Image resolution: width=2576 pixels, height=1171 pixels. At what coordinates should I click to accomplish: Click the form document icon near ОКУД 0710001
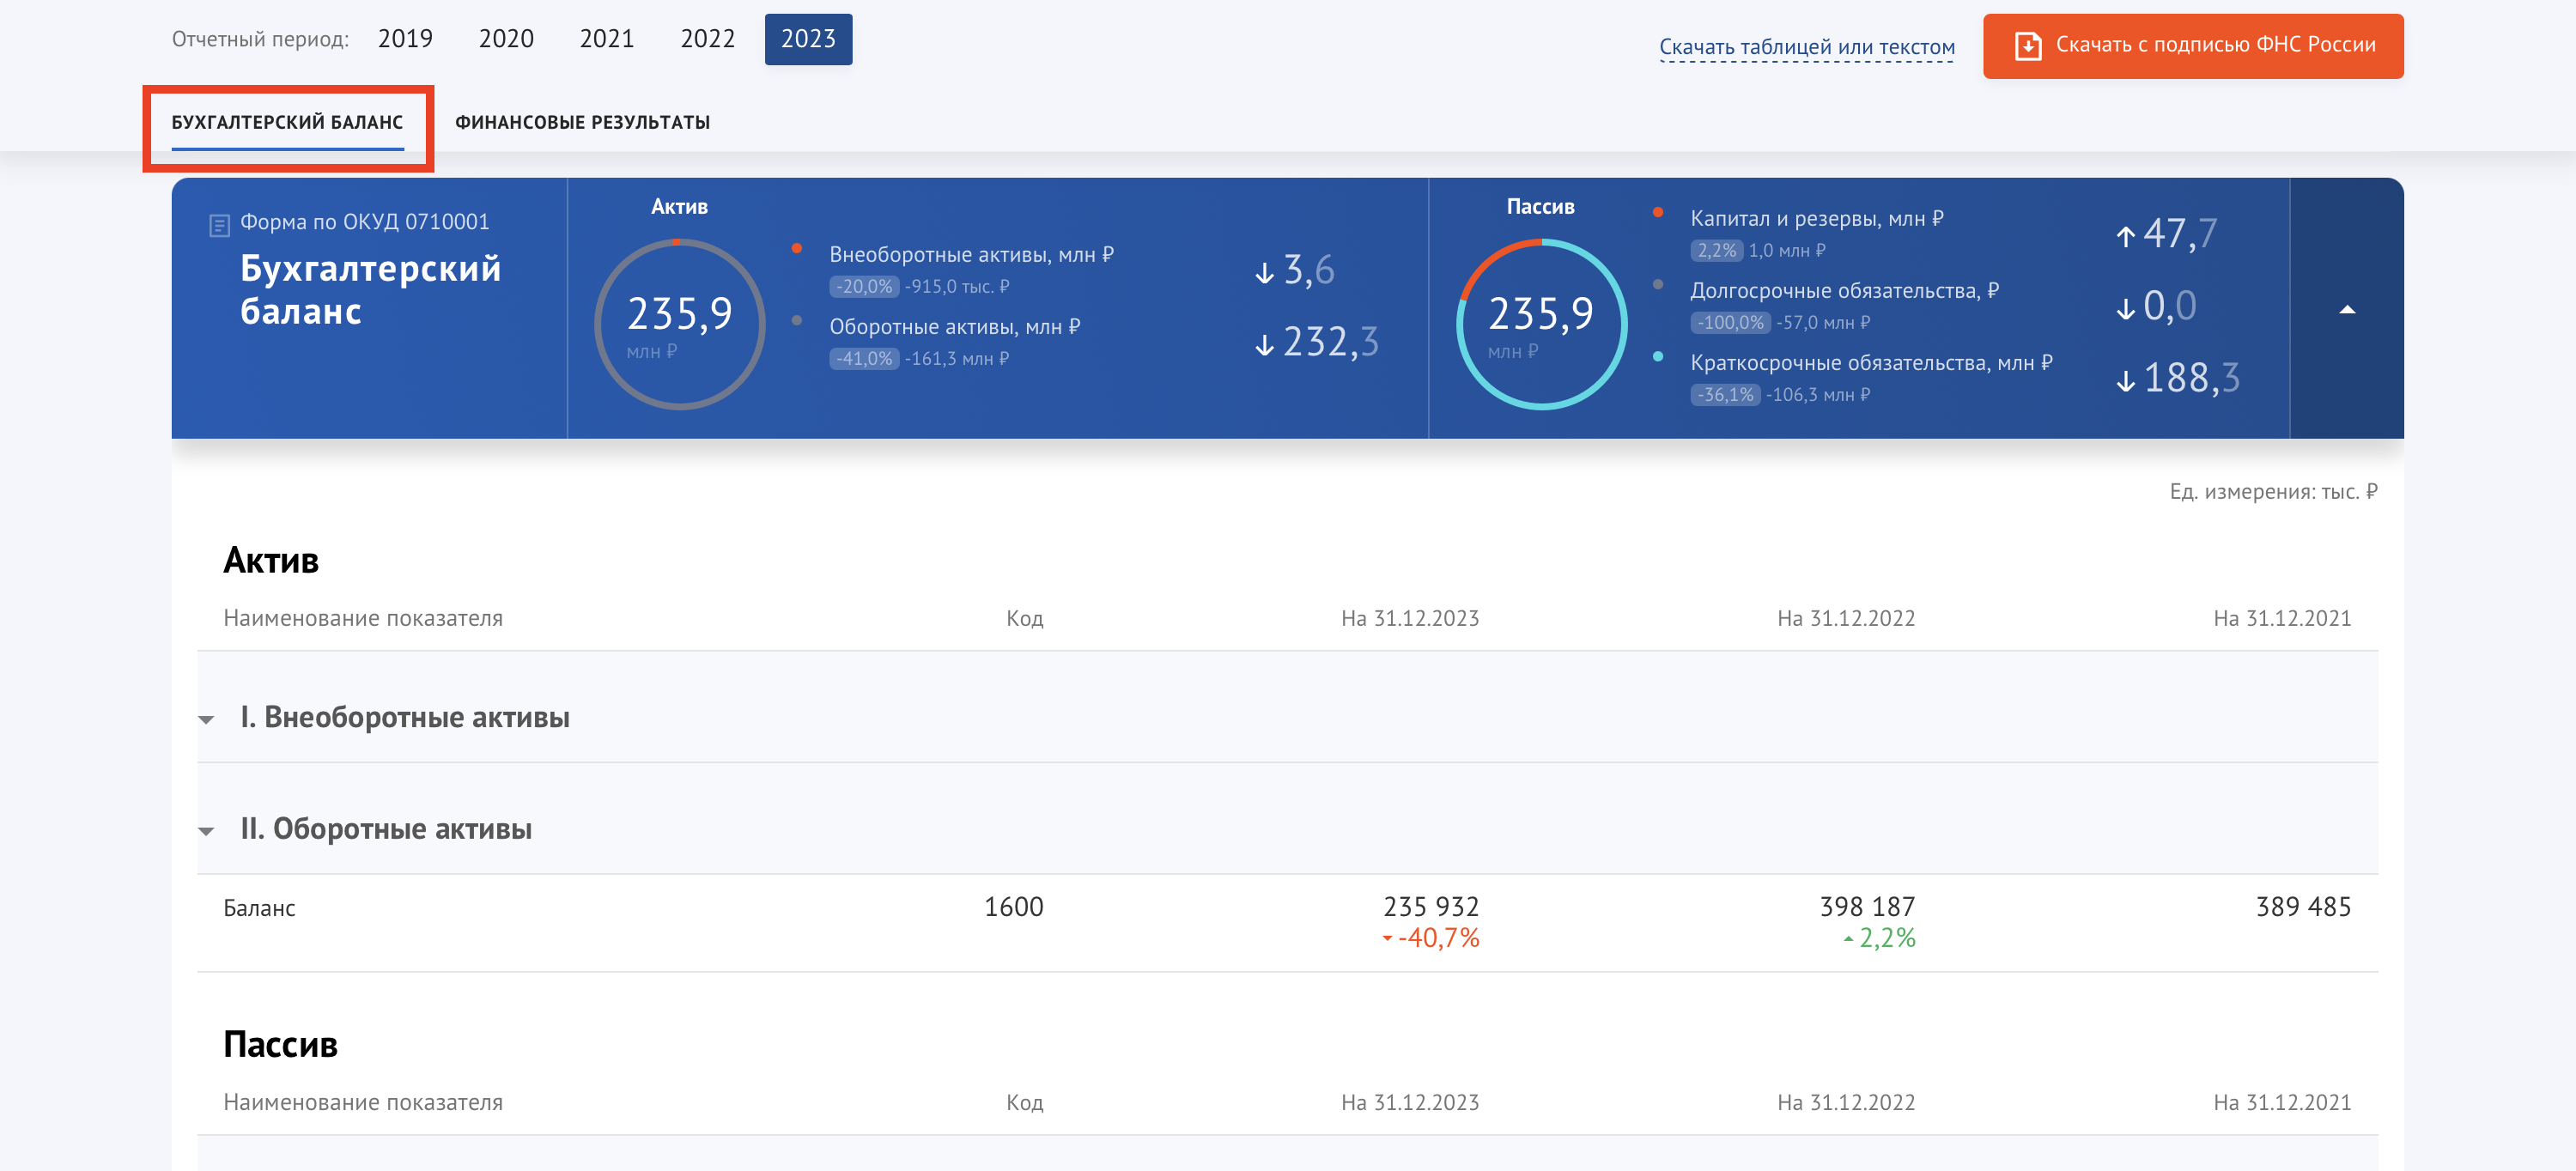pyautogui.click(x=219, y=225)
